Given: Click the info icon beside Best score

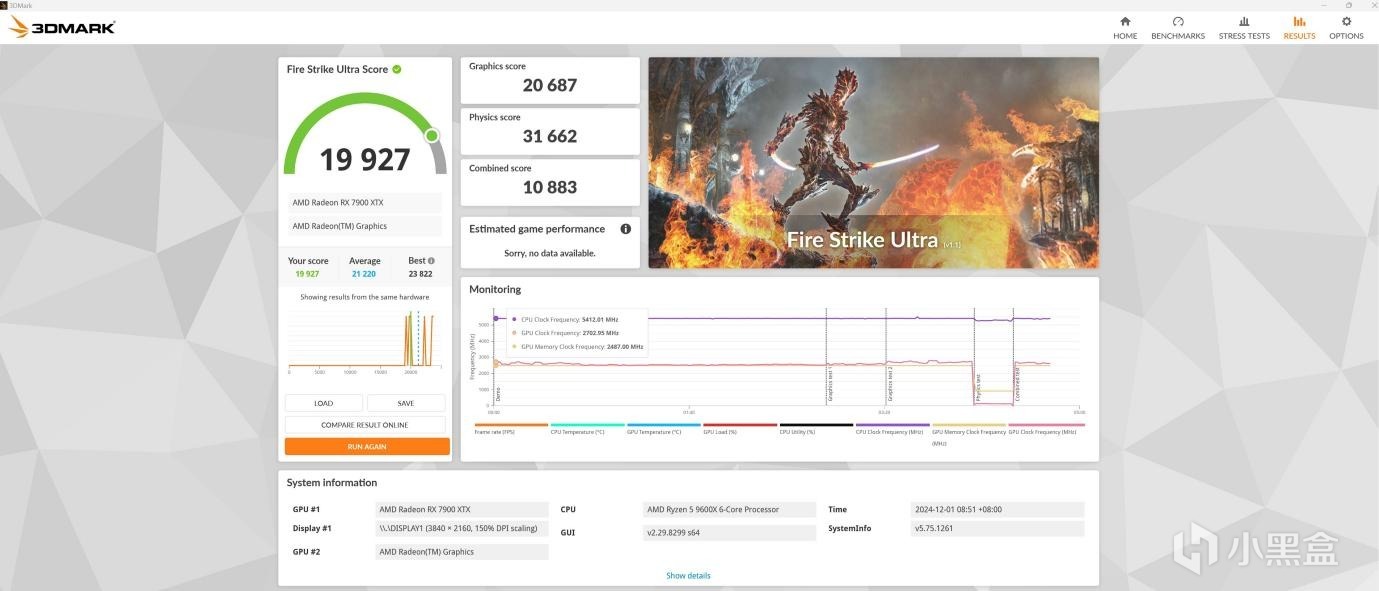Looking at the screenshot, I should tap(432, 261).
